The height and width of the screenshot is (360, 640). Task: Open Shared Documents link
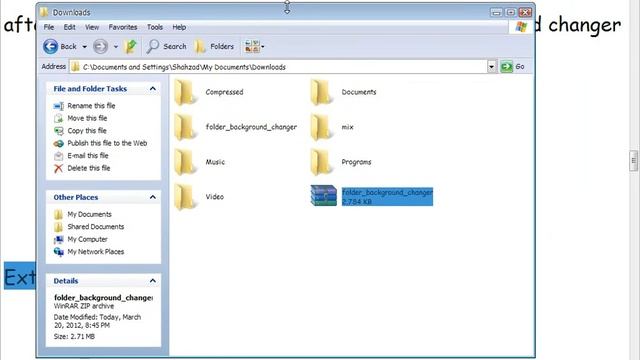pyautogui.click(x=96, y=227)
